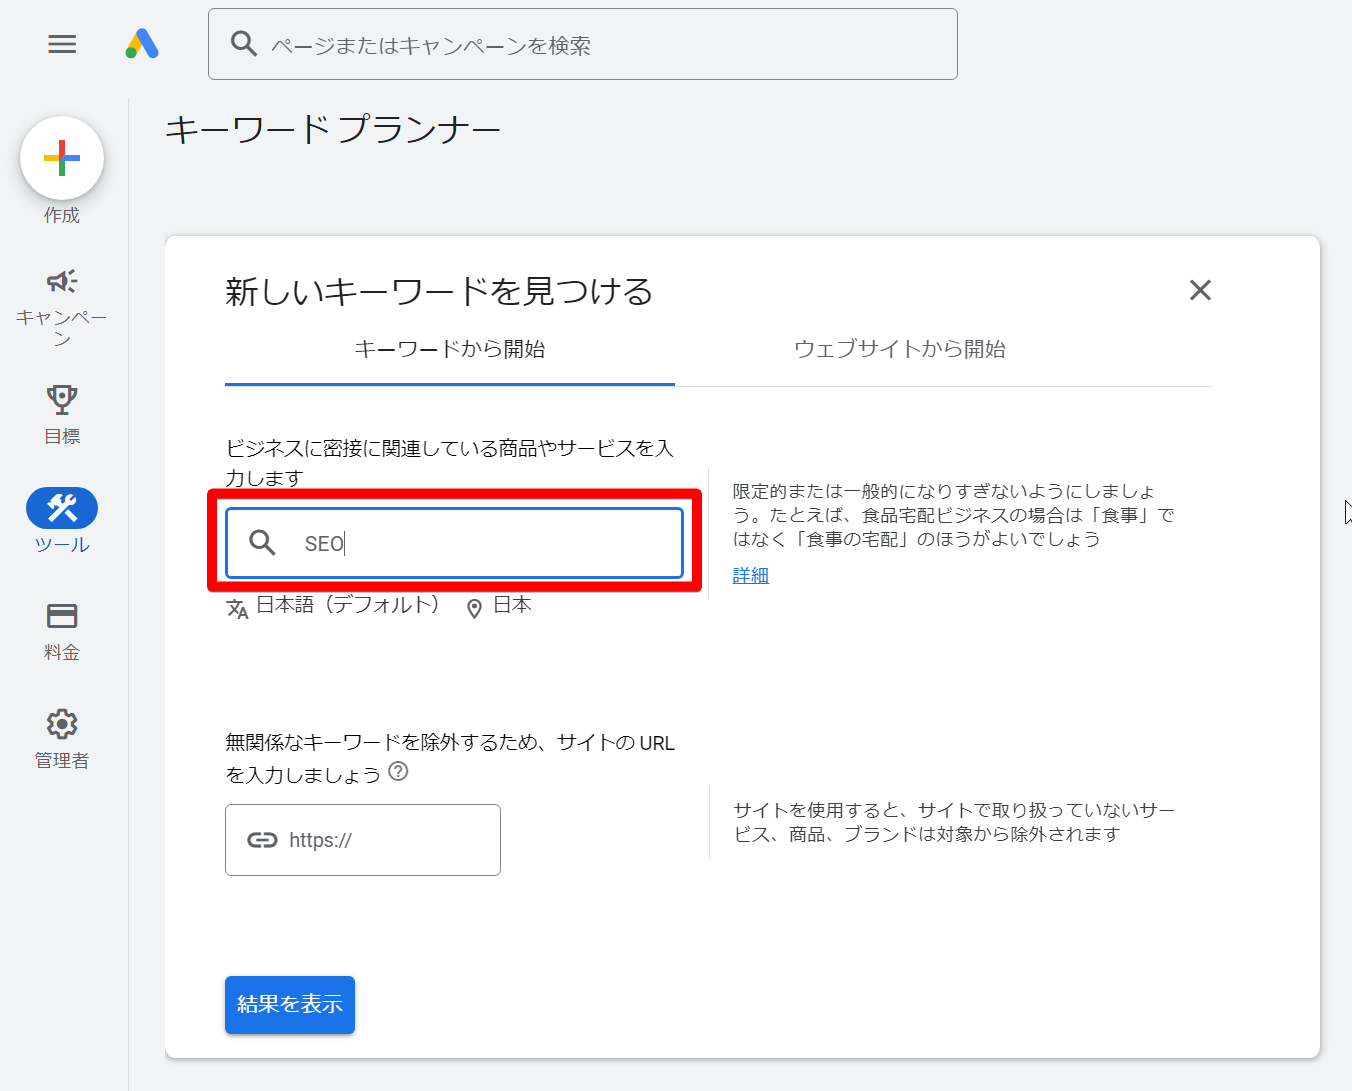Select the ツール wrench icon
Screen dimensions: 1352x1091
[62, 508]
